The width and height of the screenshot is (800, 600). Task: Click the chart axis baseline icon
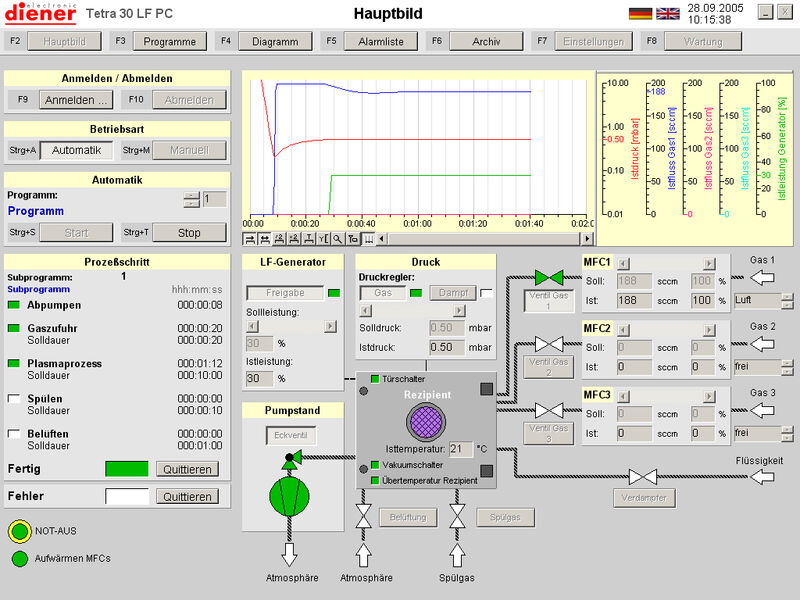pyautogui.click(x=309, y=239)
